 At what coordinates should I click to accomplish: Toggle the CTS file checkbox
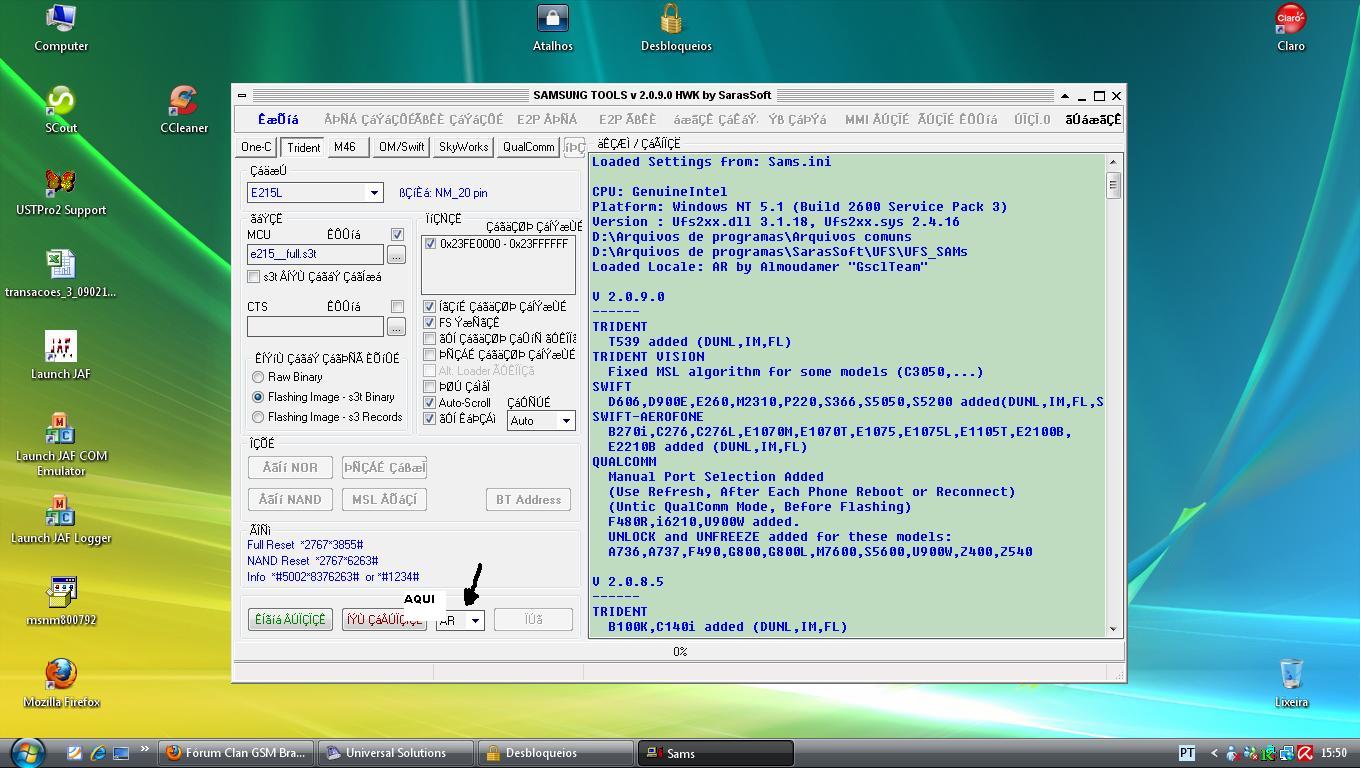pos(397,307)
